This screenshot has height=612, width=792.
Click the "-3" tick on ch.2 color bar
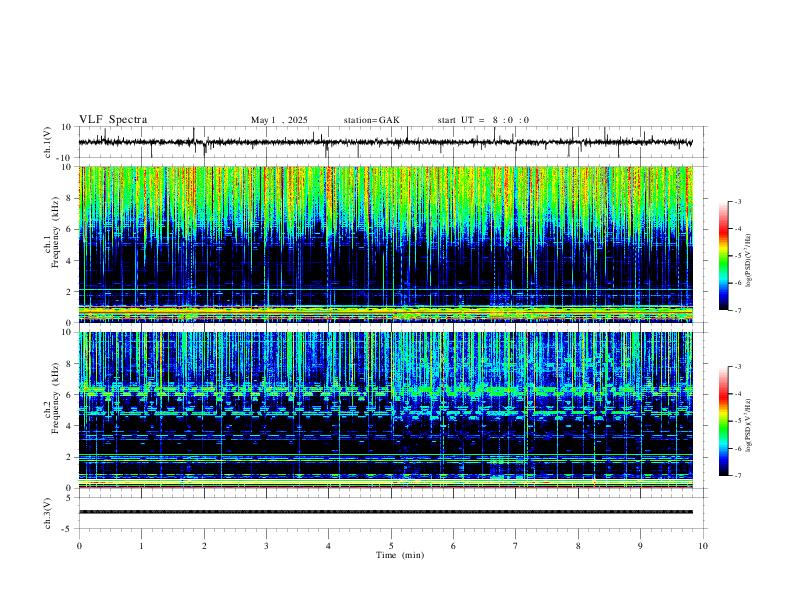pyautogui.click(x=737, y=367)
